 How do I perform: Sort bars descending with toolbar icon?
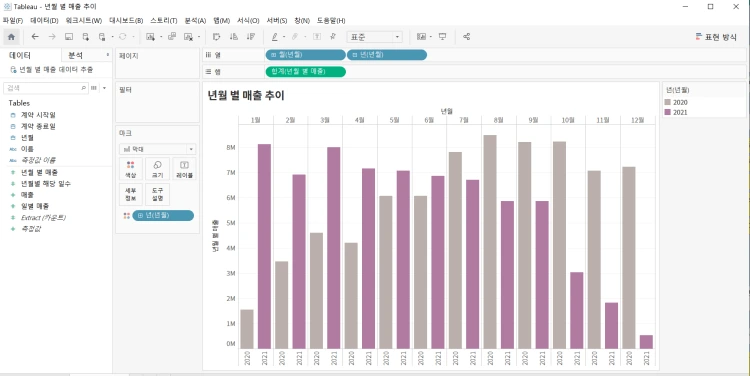click(x=251, y=36)
